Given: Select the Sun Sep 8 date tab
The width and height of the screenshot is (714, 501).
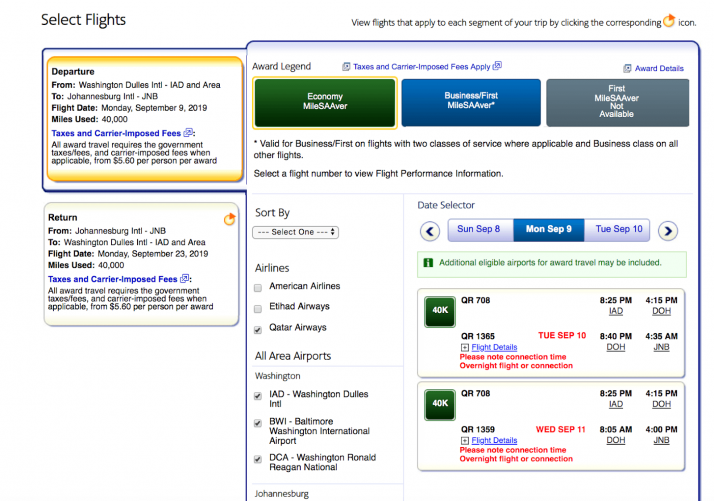Looking at the screenshot, I should (x=479, y=229).
